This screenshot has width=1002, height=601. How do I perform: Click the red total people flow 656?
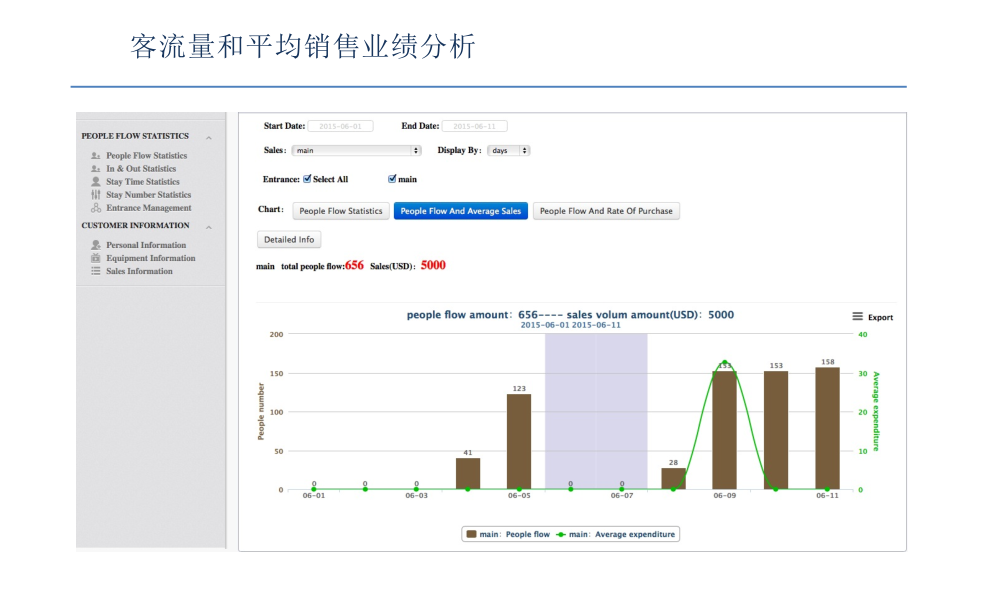pos(354,265)
